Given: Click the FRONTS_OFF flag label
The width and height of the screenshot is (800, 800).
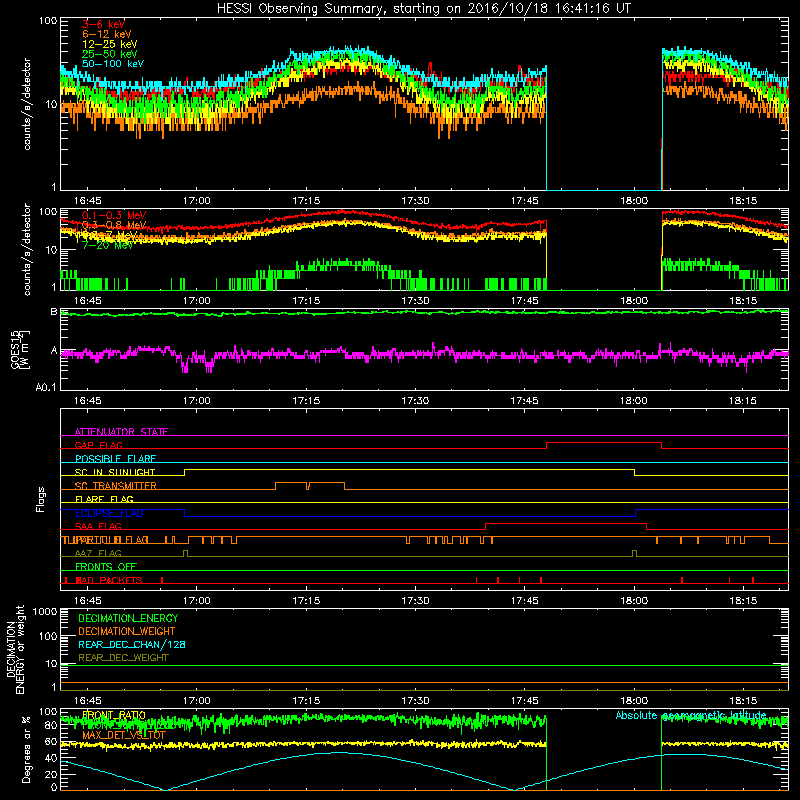Looking at the screenshot, I should (x=106, y=566).
